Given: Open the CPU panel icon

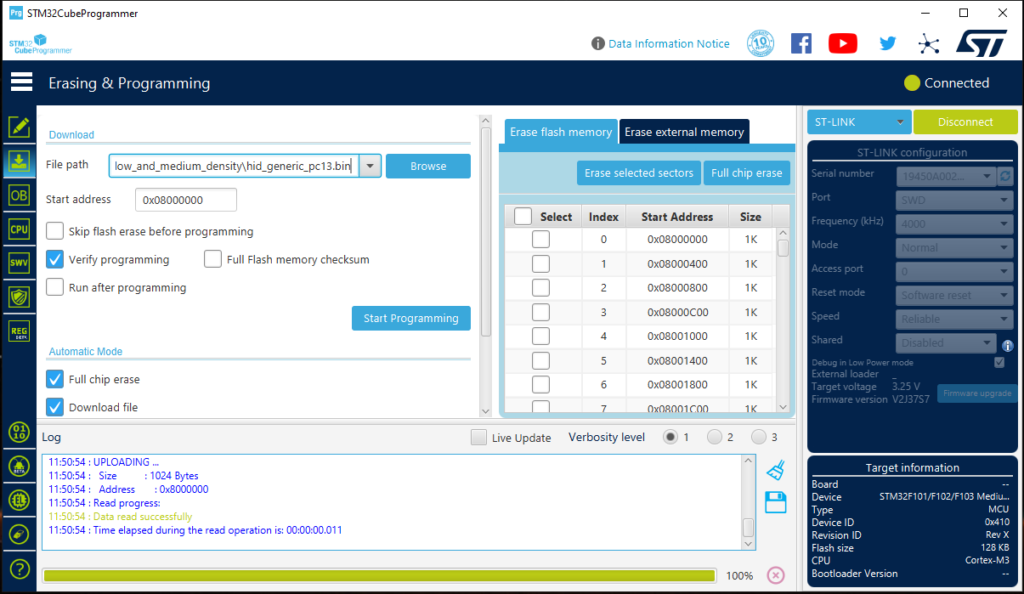Looking at the screenshot, I should [19, 229].
